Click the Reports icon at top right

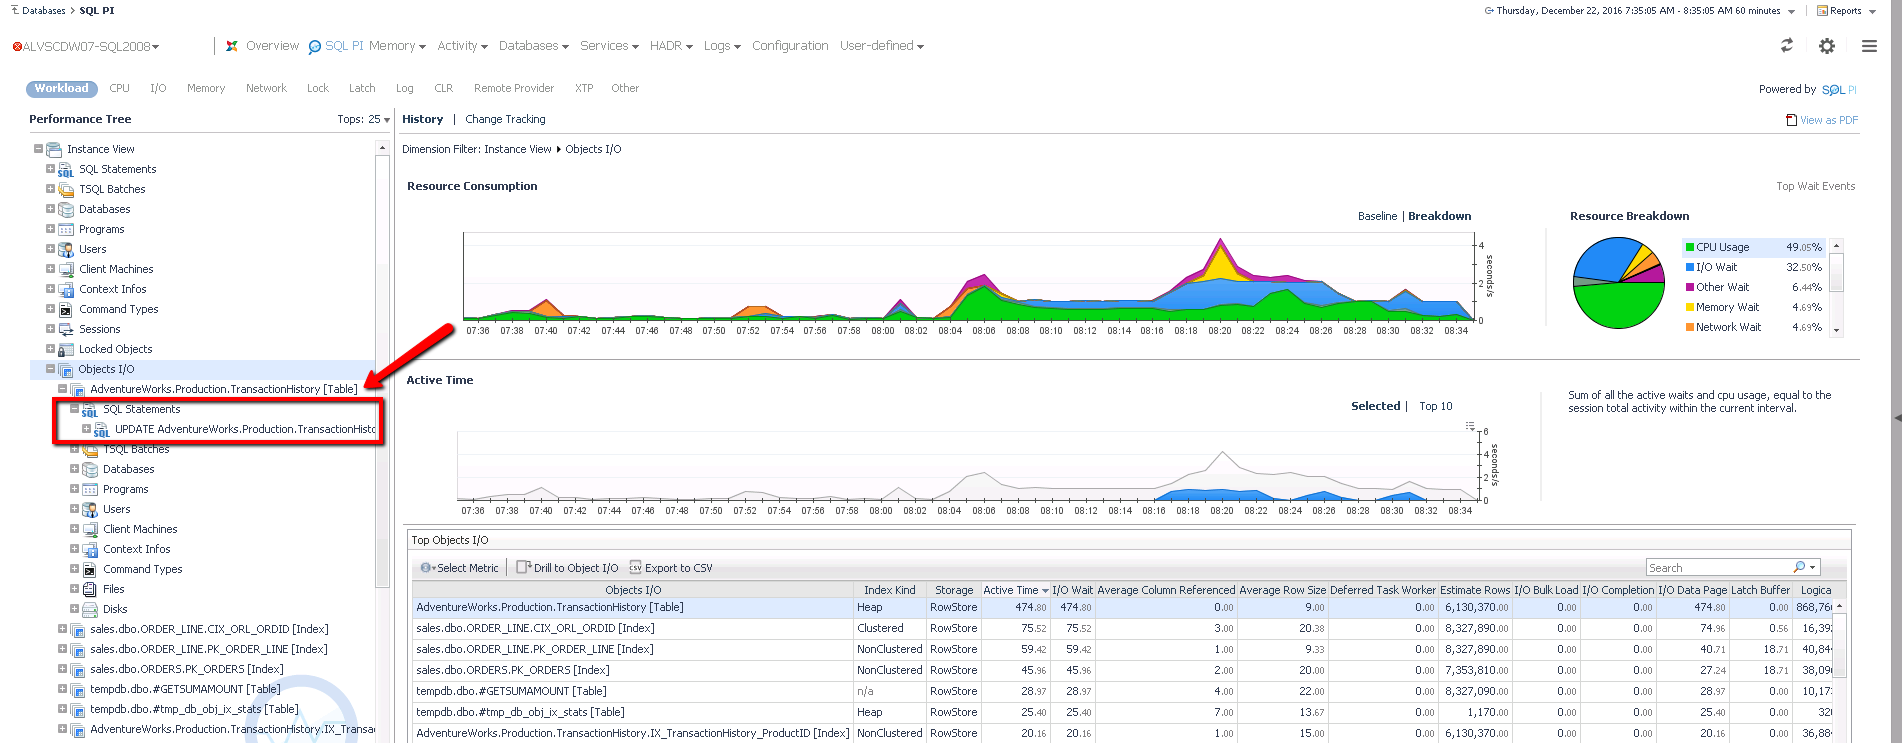click(x=1822, y=11)
